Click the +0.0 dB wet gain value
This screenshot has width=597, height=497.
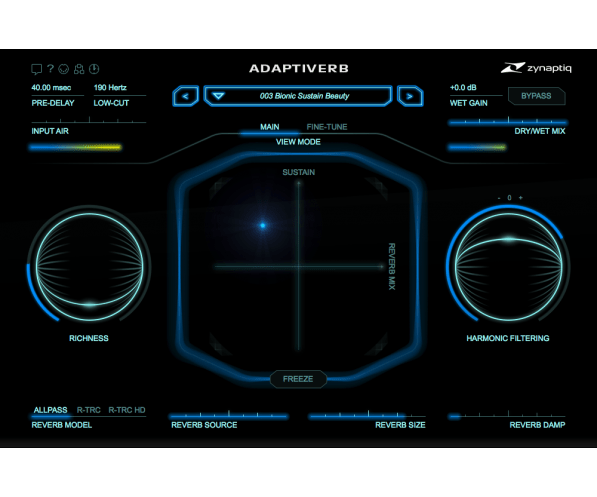coord(463,88)
